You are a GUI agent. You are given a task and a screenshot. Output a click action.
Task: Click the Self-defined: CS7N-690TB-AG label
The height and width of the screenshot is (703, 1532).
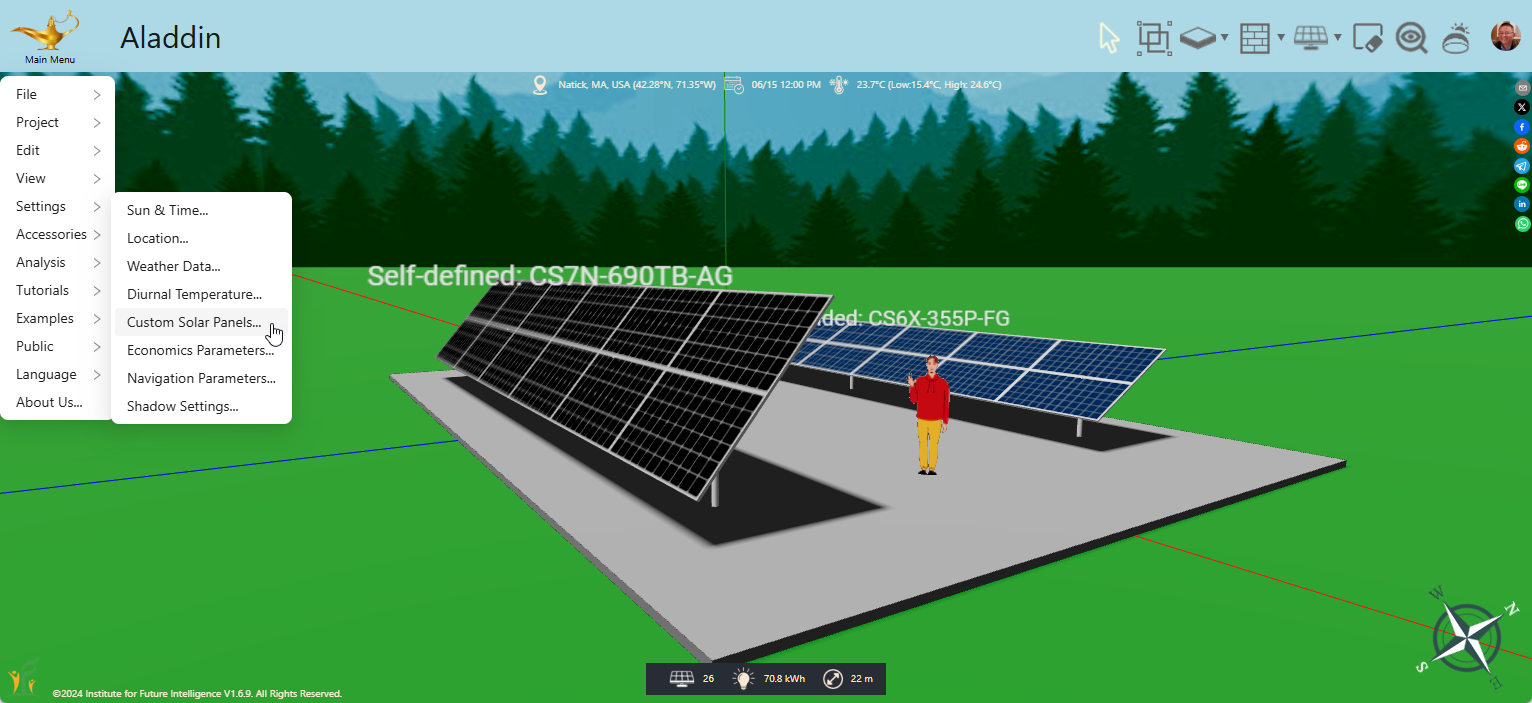550,276
